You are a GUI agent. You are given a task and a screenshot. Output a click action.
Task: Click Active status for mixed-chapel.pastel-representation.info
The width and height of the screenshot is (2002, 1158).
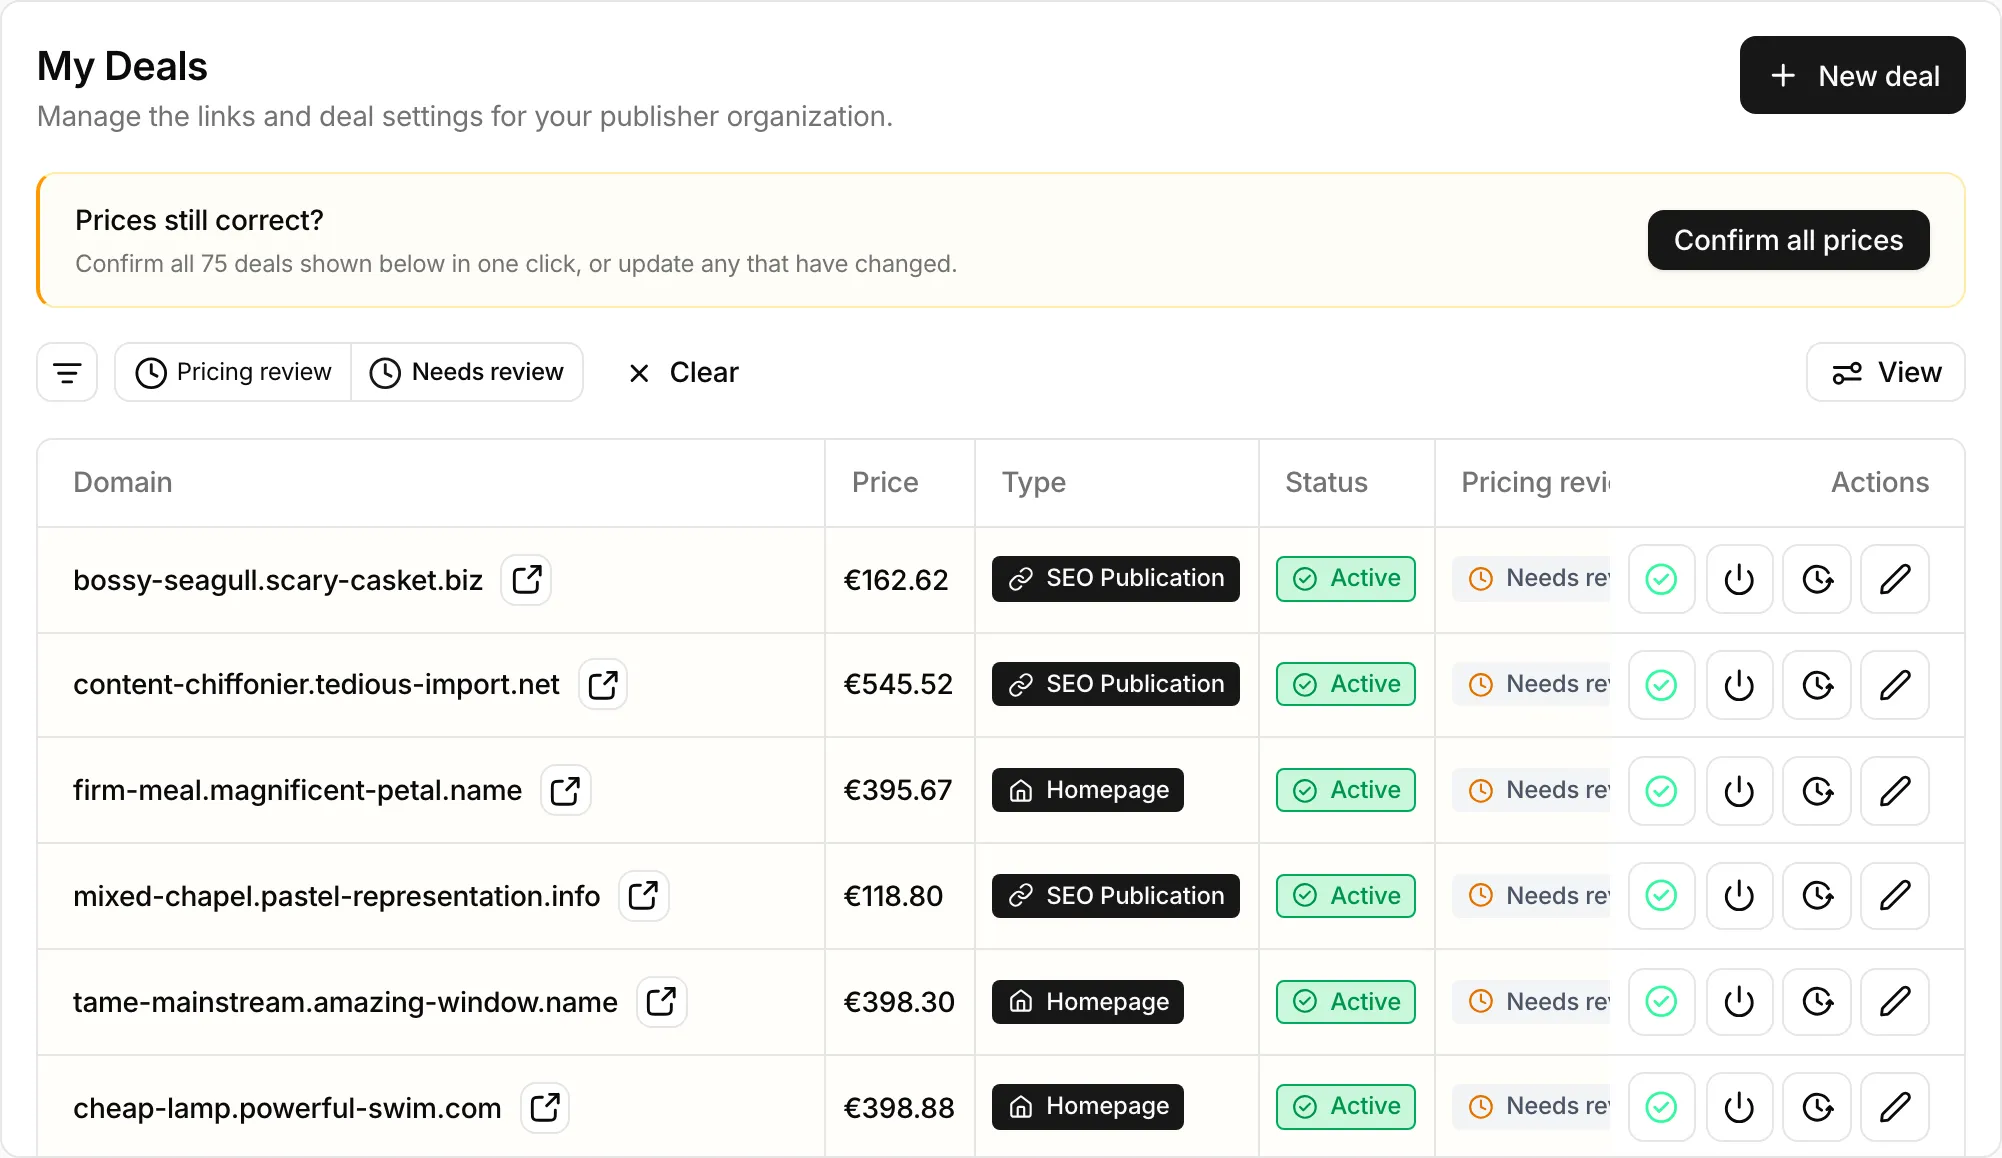(x=1345, y=896)
